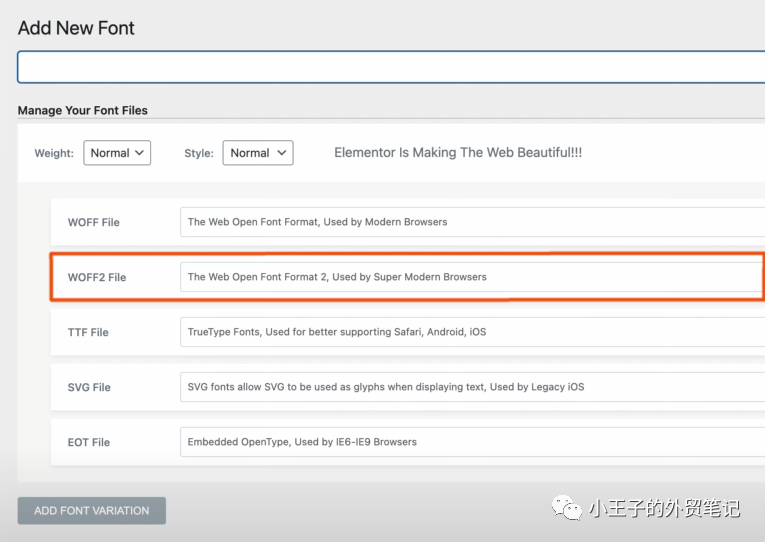Viewport: 765px width, 542px height.
Task: Click the EOT File label
Action: 89,442
